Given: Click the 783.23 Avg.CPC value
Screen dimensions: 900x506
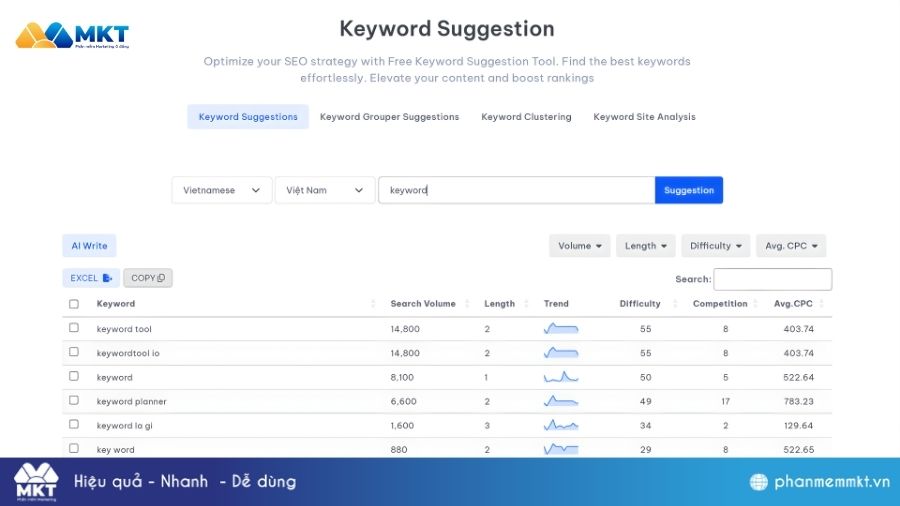Looking at the screenshot, I should coord(798,401).
